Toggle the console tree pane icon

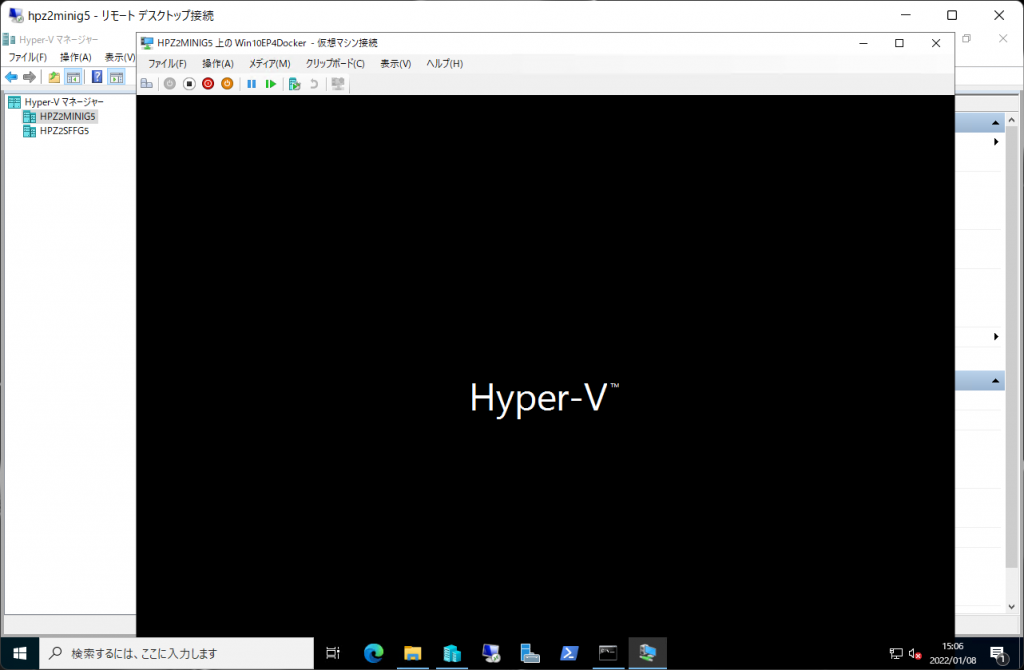[73, 77]
